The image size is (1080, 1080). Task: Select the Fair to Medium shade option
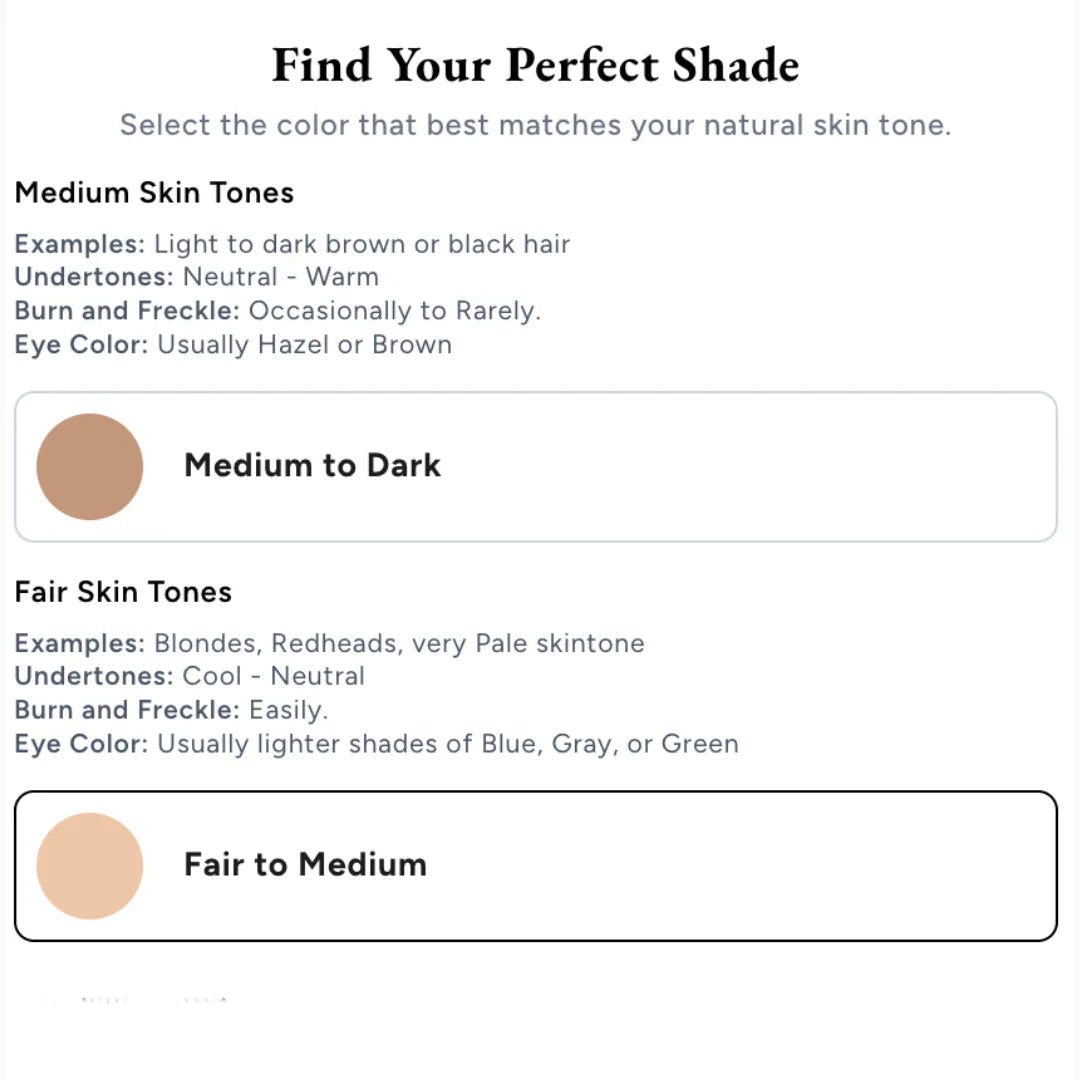(535, 866)
